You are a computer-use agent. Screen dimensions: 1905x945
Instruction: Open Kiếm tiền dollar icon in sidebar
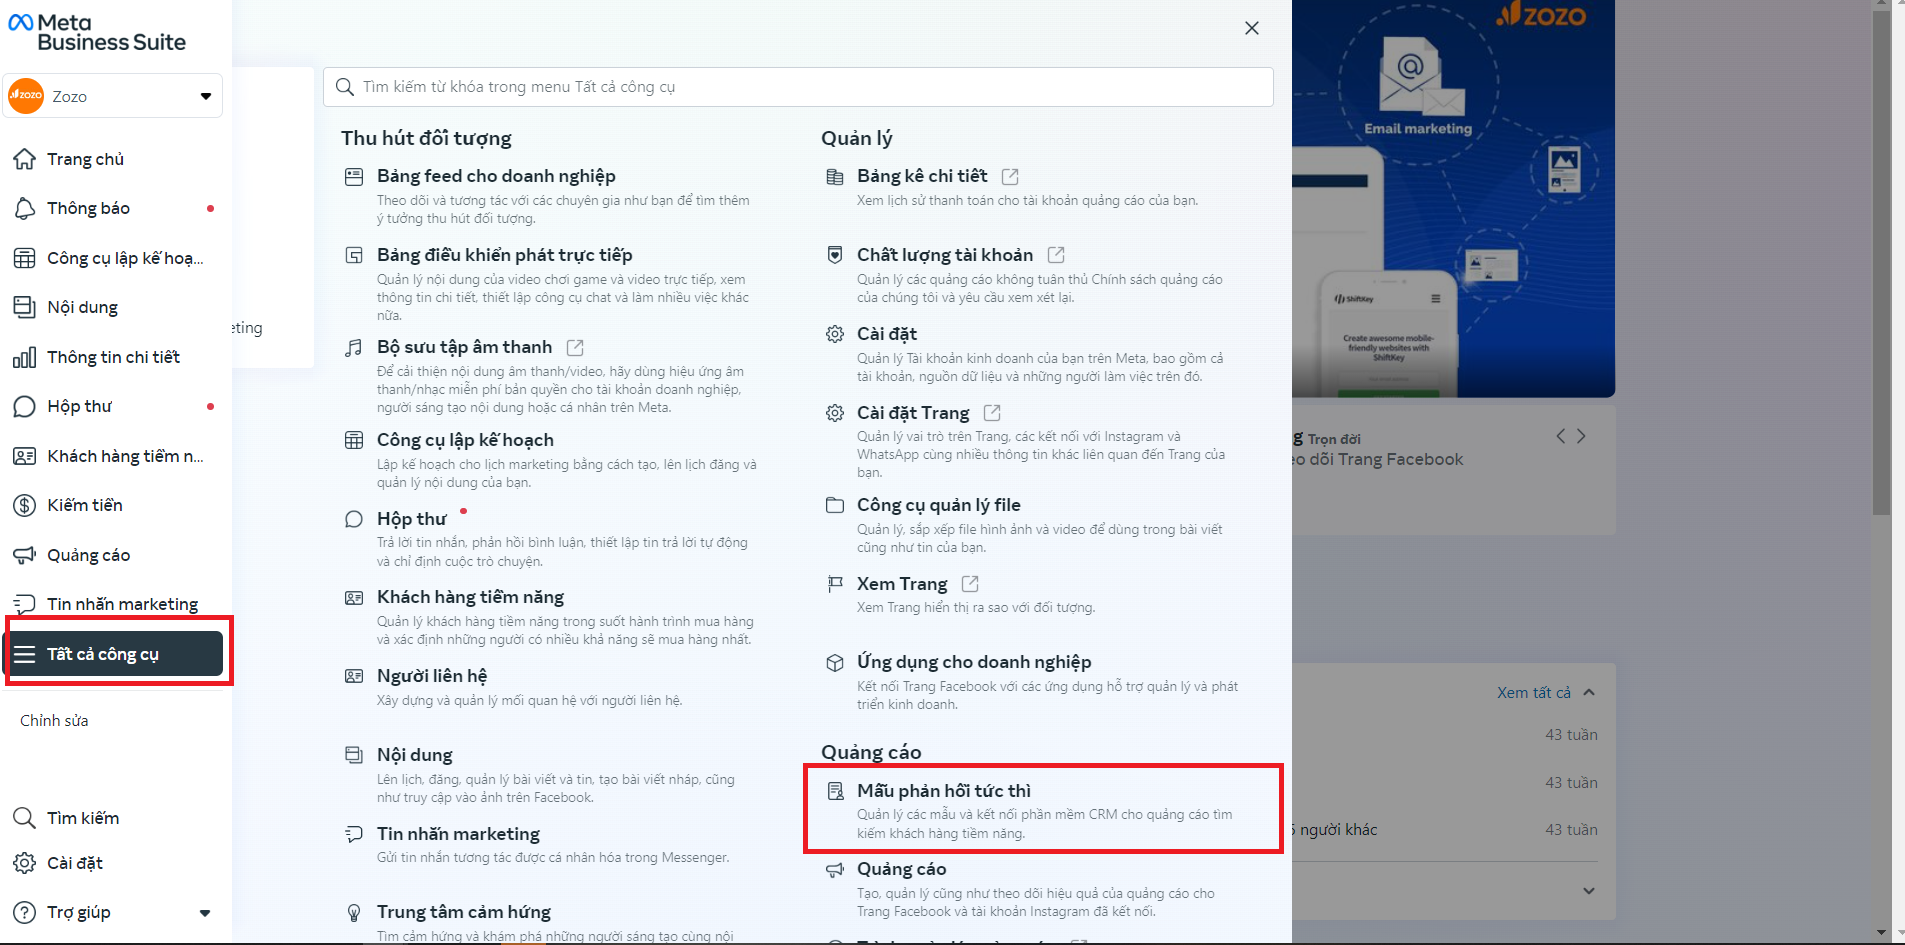[x=24, y=505]
